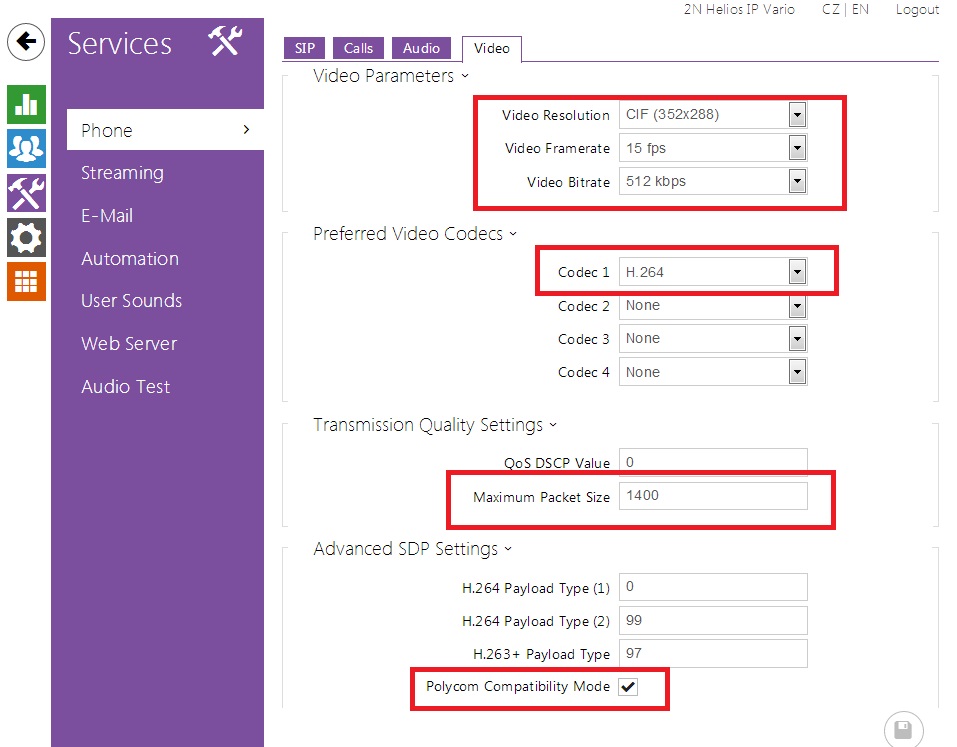
Task: Click the Logout link
Action: coord(917,10)
